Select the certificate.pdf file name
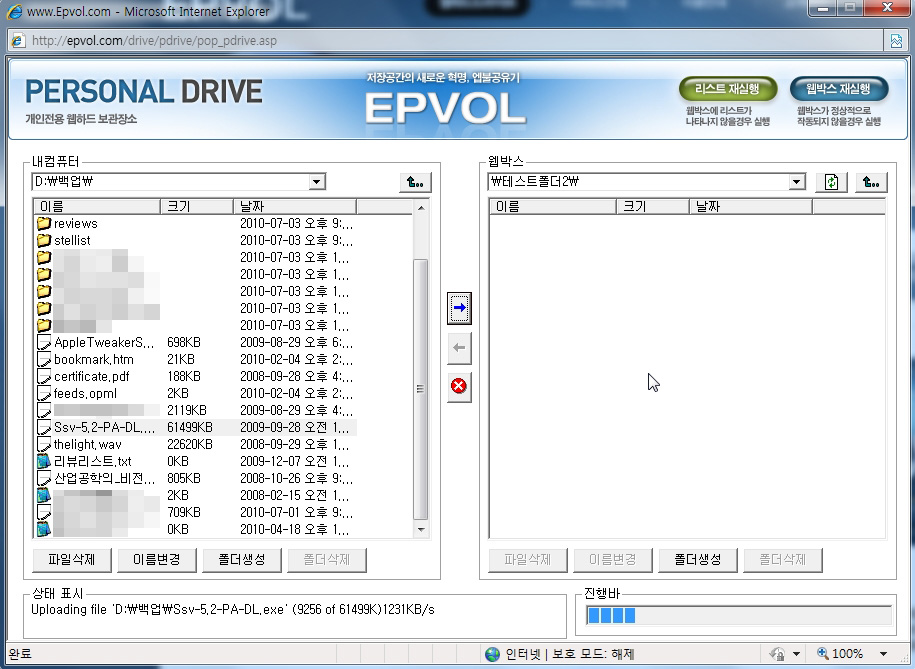 [x=92, y=377]
